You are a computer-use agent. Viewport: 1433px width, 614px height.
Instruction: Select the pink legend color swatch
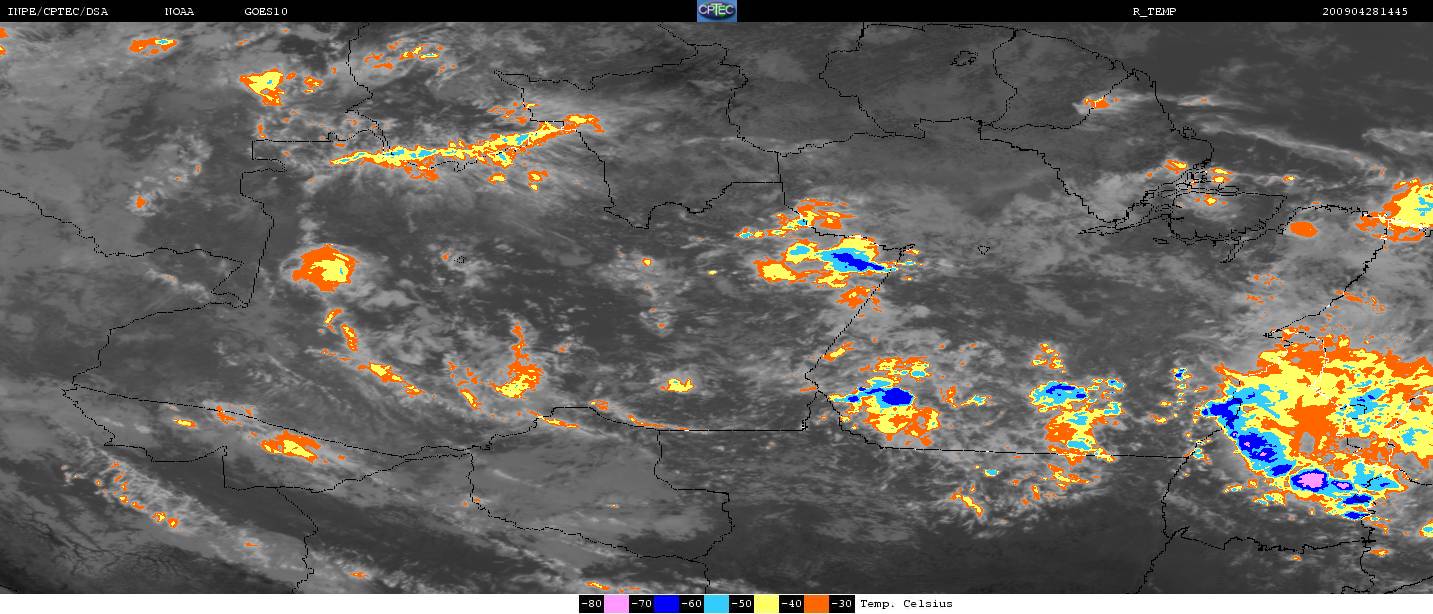[x=616, y=604]
